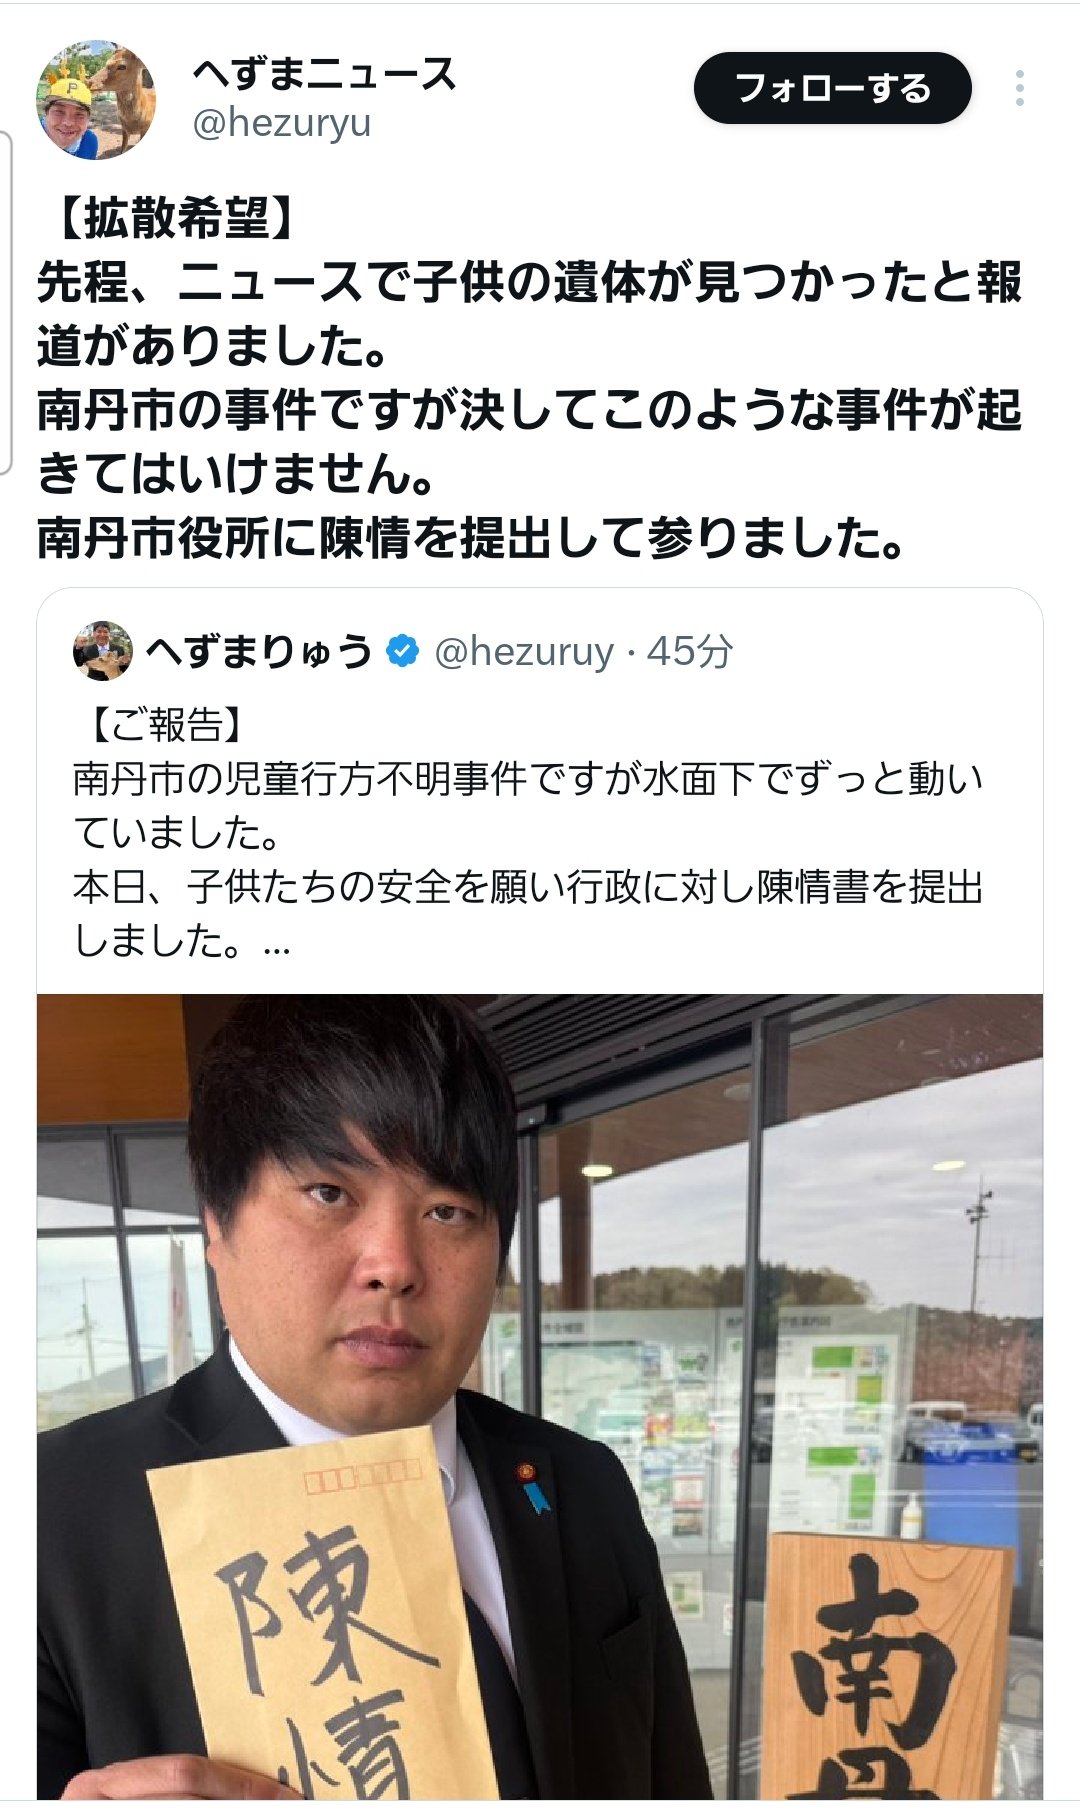Open the へずまニュース display name
Screen dimensions: 1080x1820
(324, 74)
